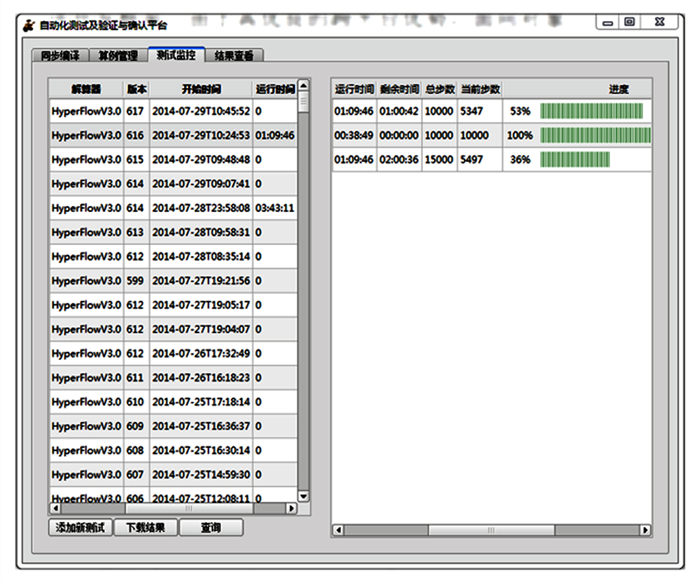Click the 进度 column header

tap(619, 89)
